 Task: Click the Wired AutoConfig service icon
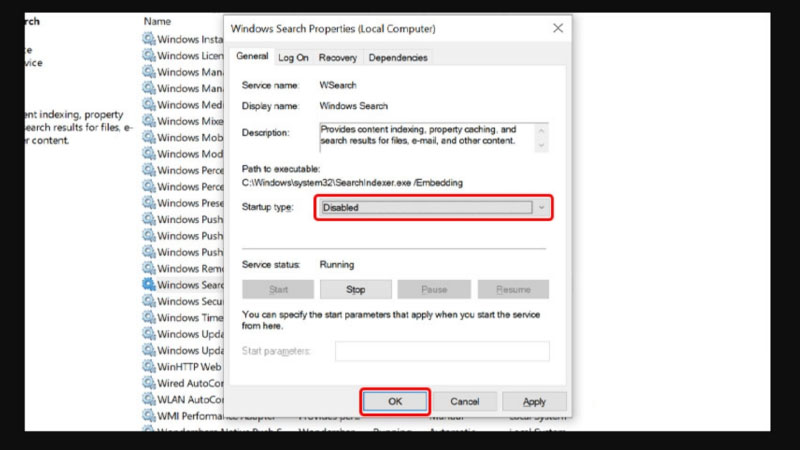tap(149, 382)
